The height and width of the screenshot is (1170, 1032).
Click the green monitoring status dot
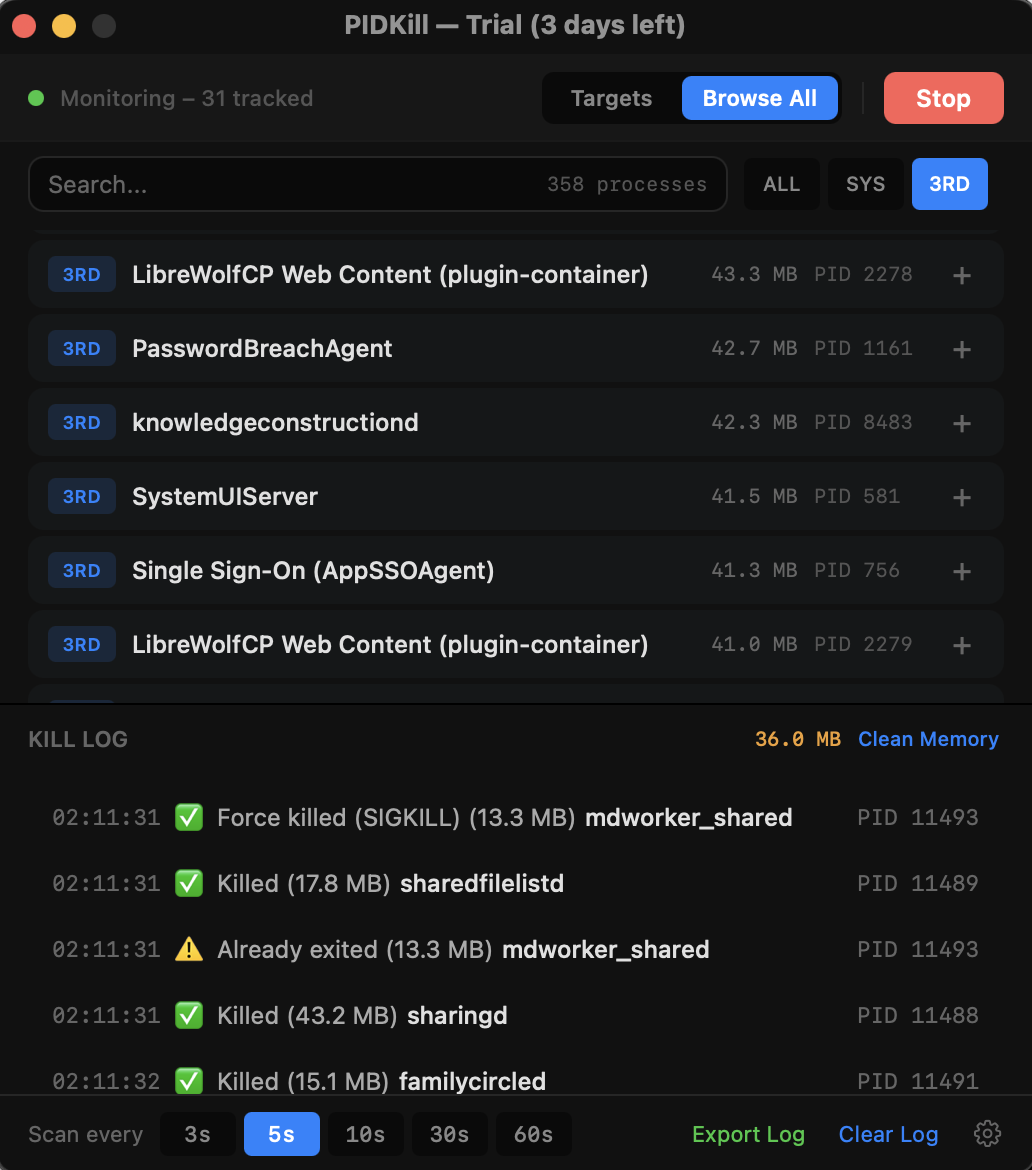click(36, 98)
